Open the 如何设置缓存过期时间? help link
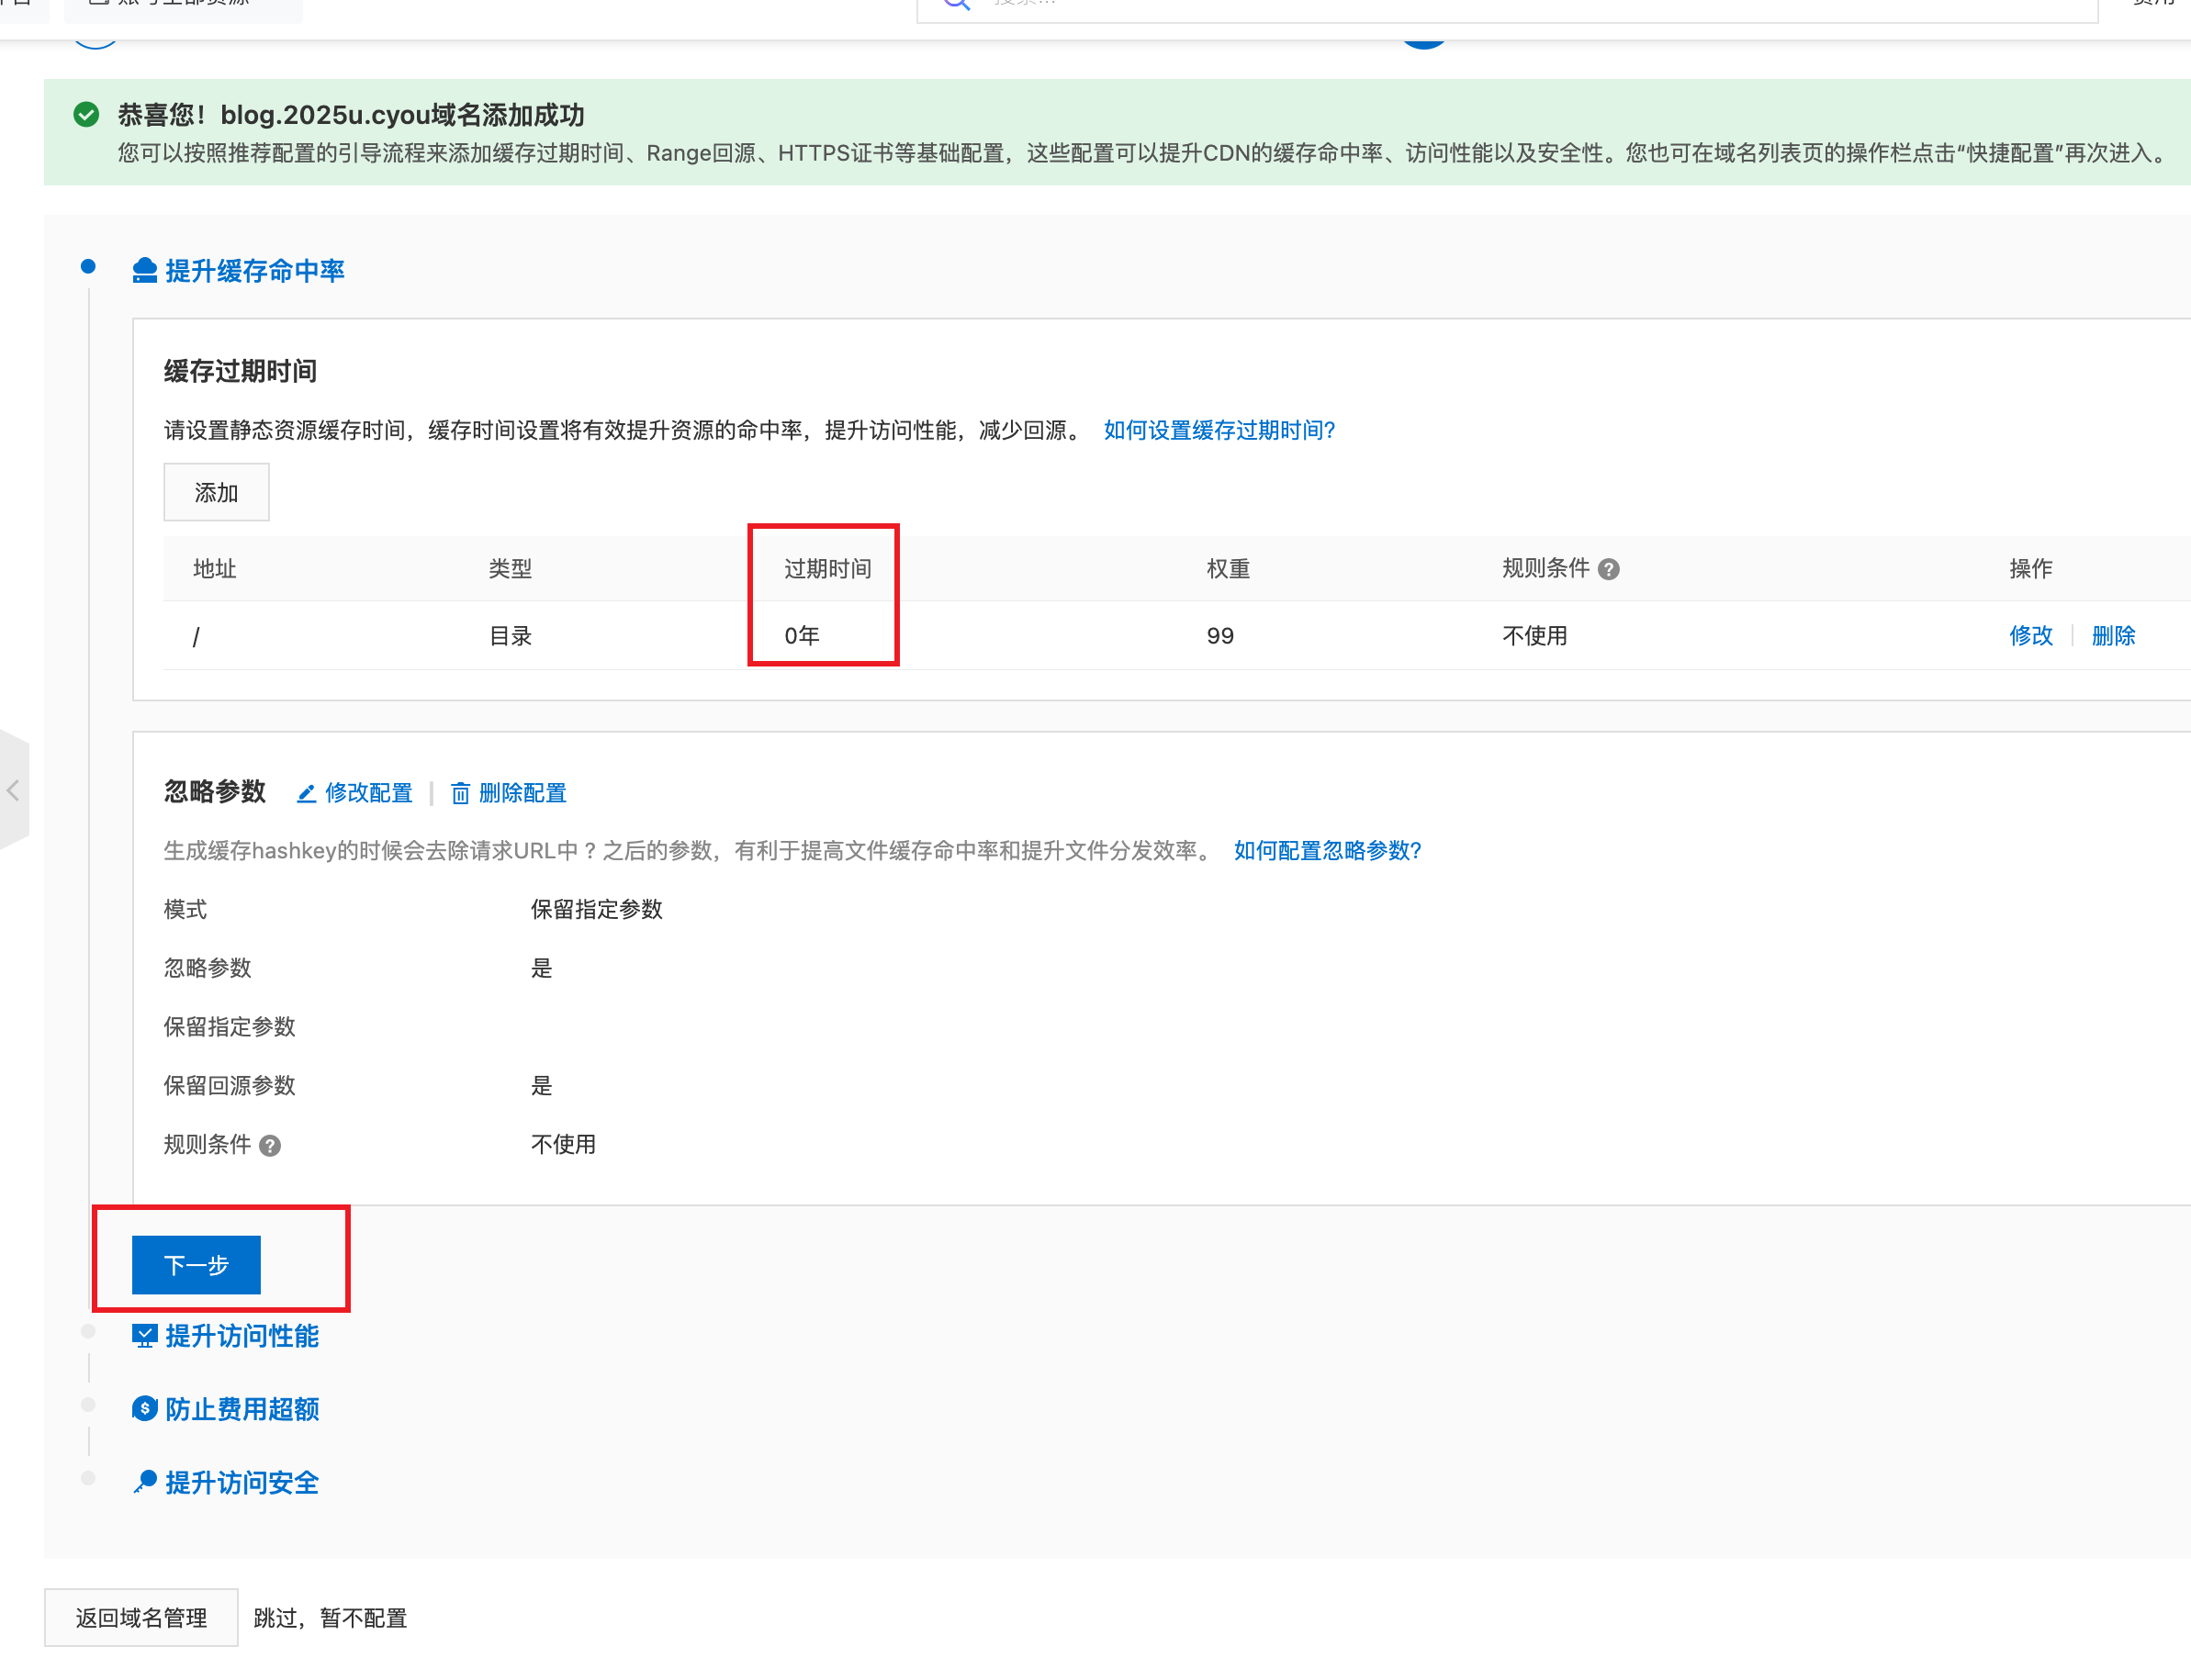Image resolution: width=2191 pixels, height=1680 pixels. pos(1219,430)
